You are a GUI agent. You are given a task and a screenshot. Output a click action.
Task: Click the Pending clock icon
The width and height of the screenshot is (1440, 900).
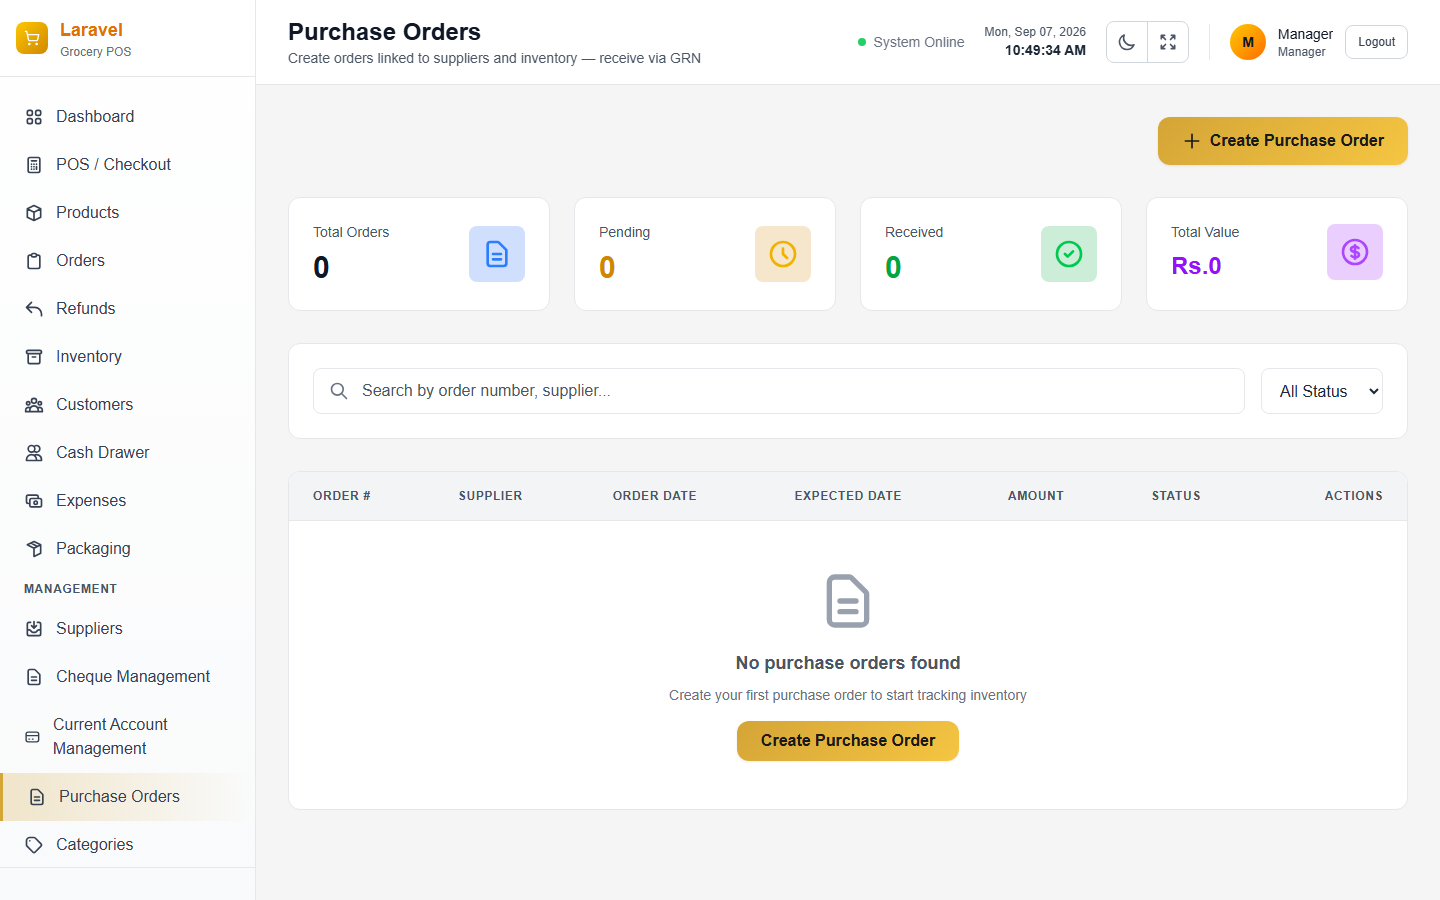pos(783,254)
